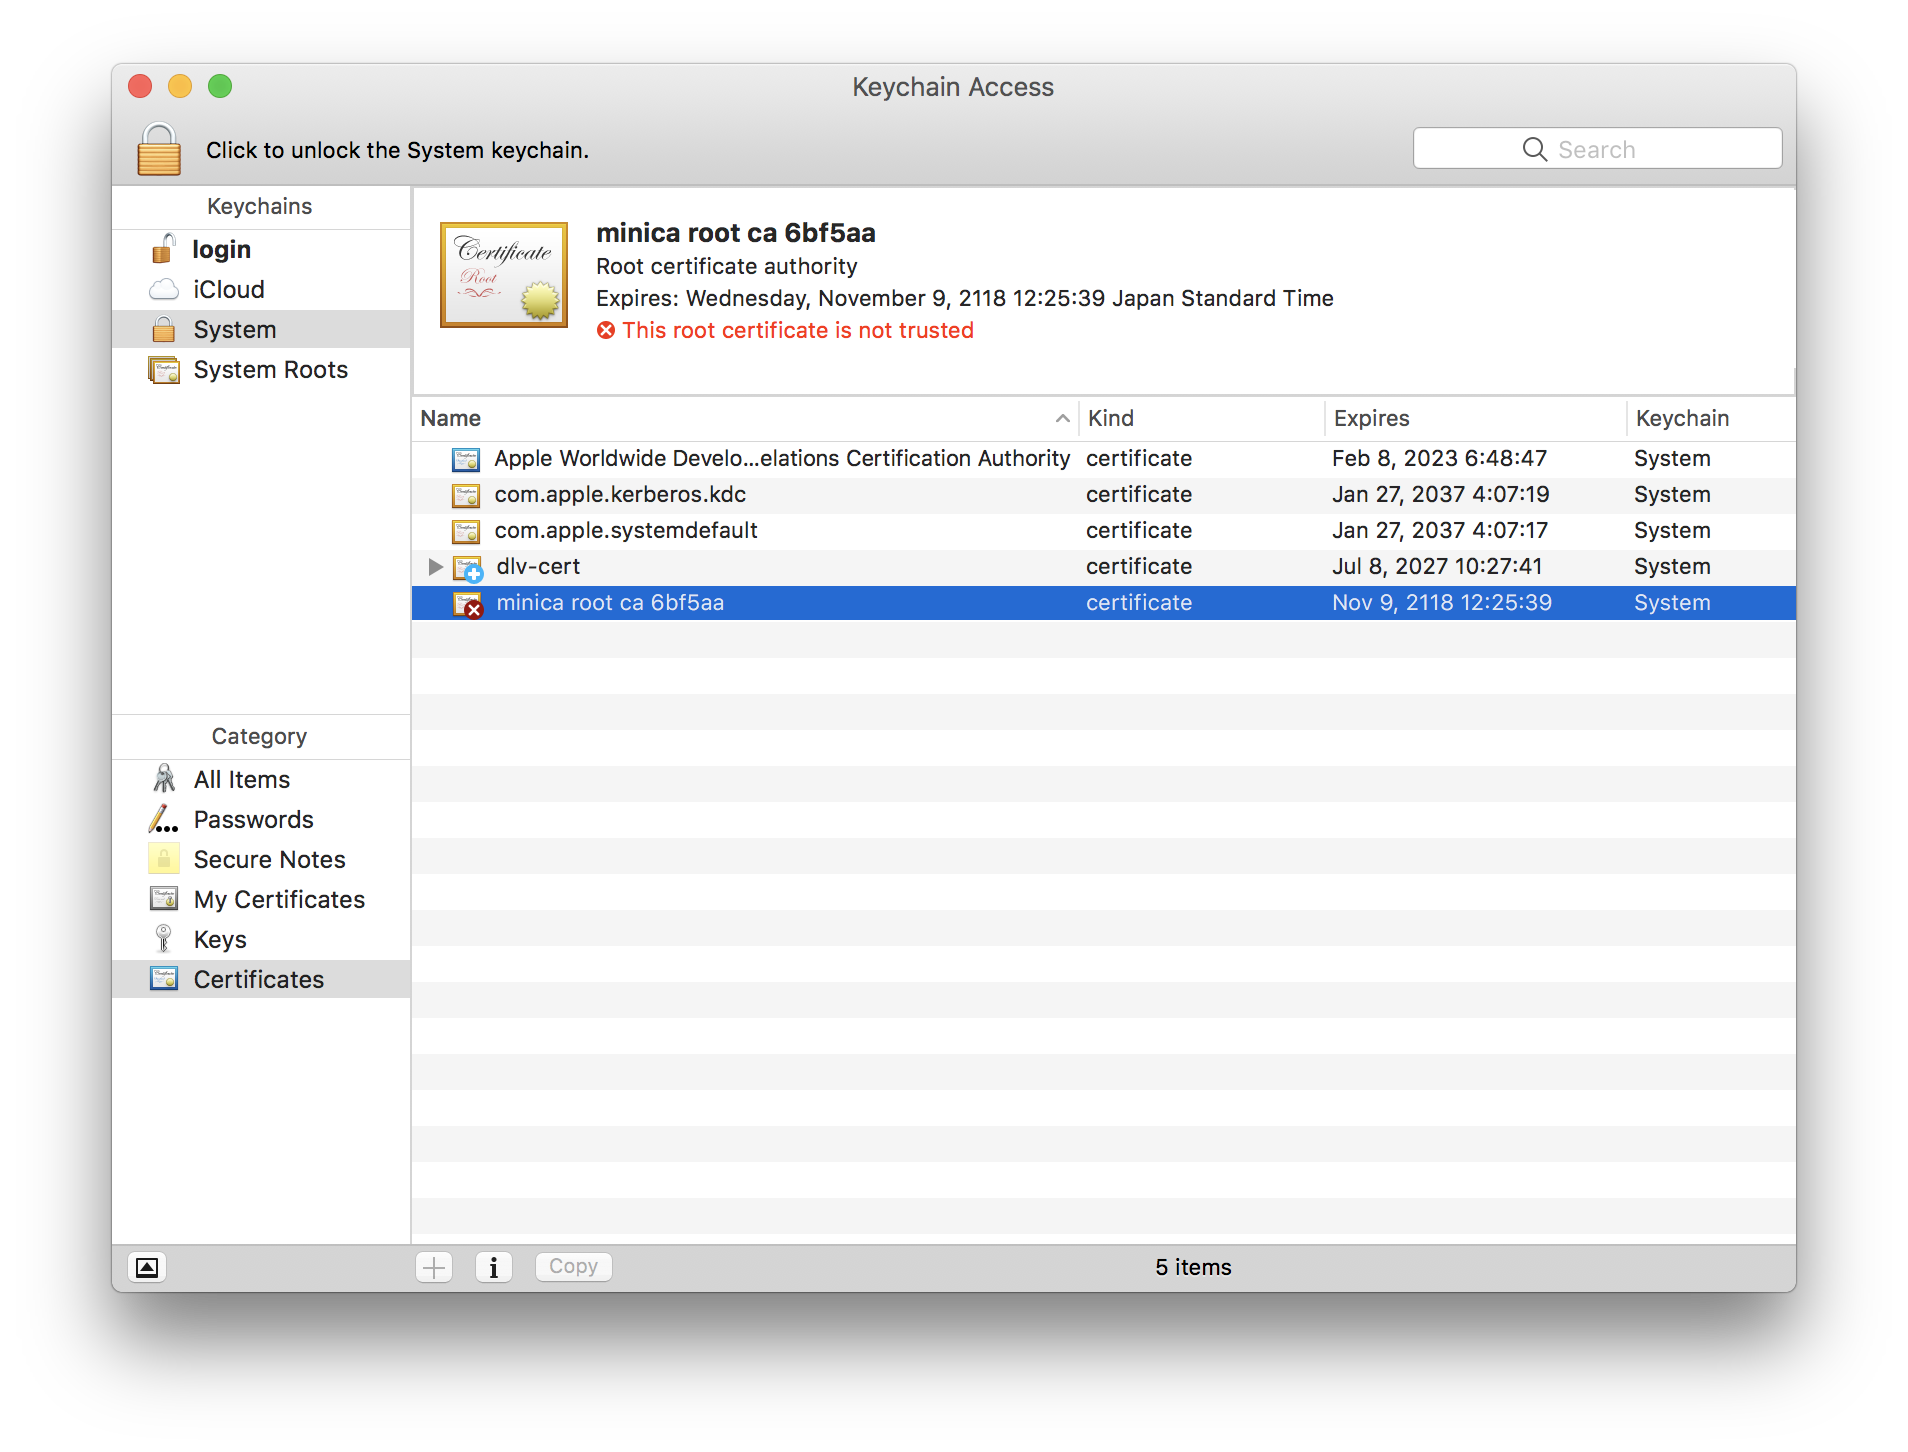Select the minica root ca 6bf5aa row
This screenshot has width=1908, height=1452.
1104,603
